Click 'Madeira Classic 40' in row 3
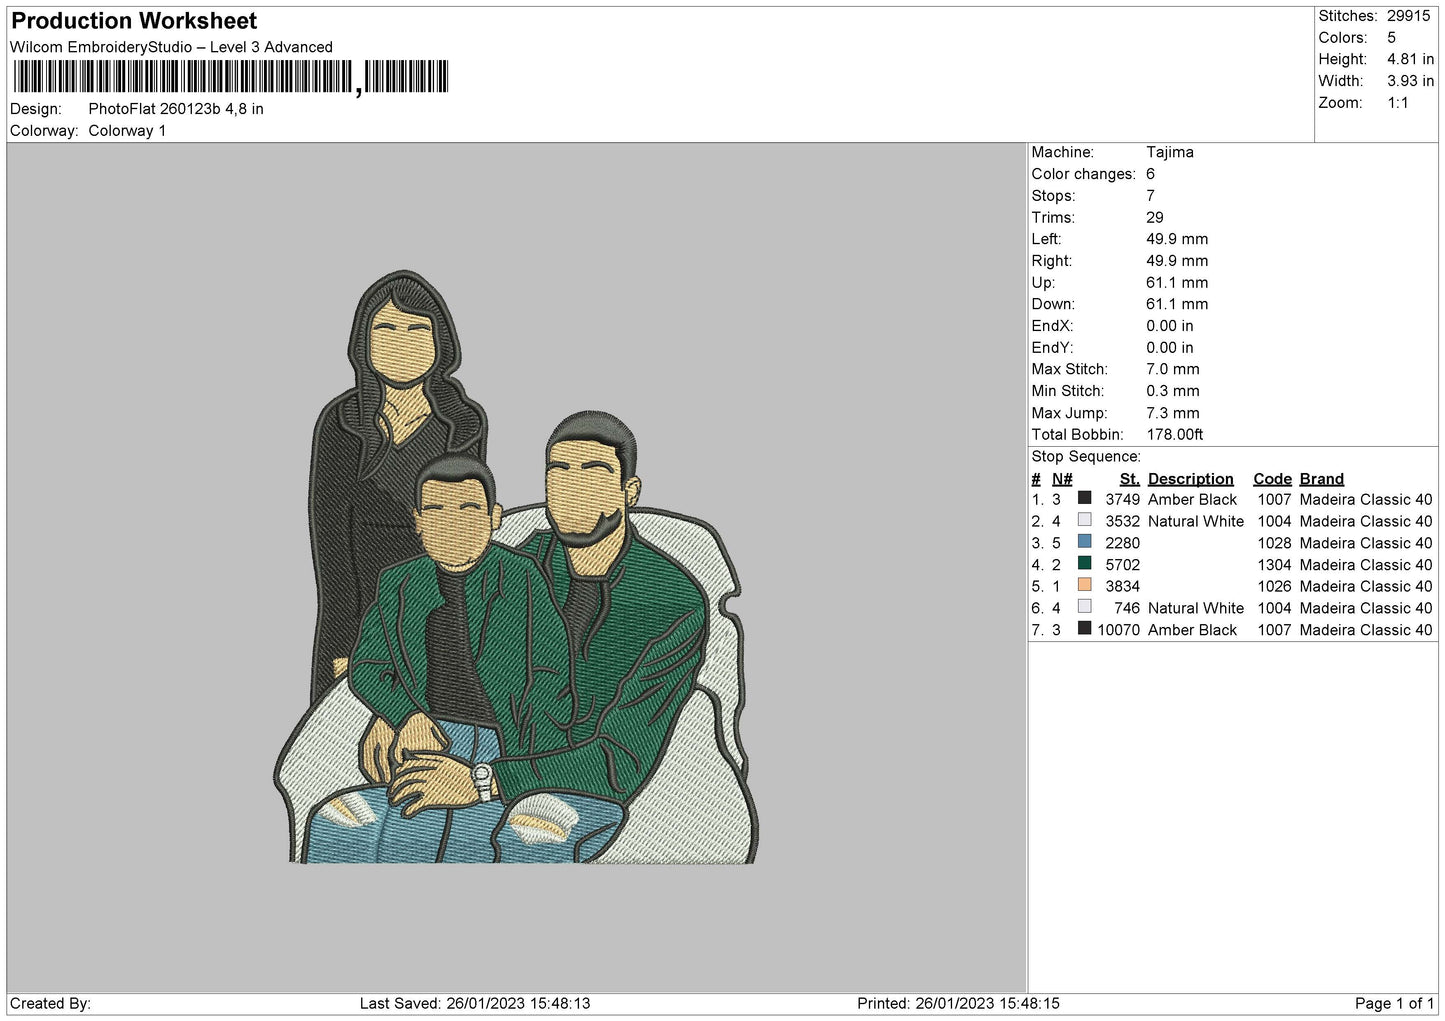This screenshot has width=1445, height=1021. point(1366,543)
